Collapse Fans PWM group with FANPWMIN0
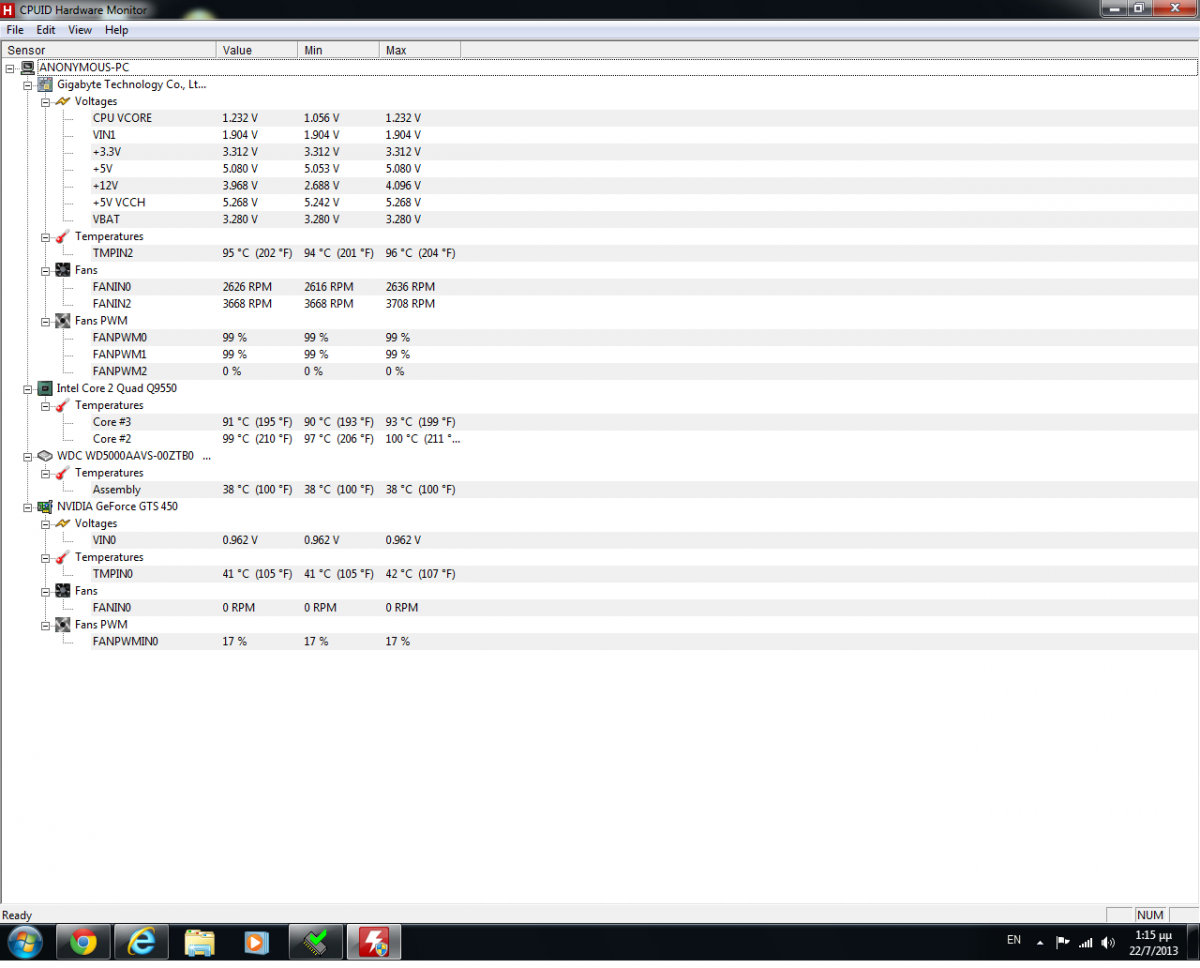Screen dimensions: 1200x968 click(45, 625)
